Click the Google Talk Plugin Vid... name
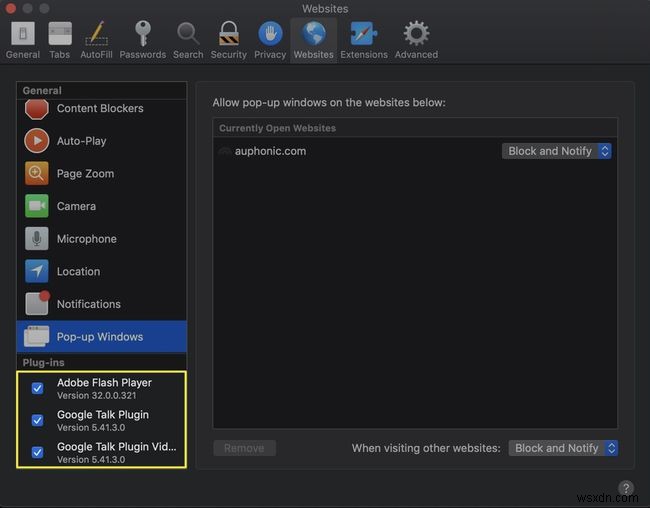The width and height of the screenshot is (650, 508). tap(117, 447)
